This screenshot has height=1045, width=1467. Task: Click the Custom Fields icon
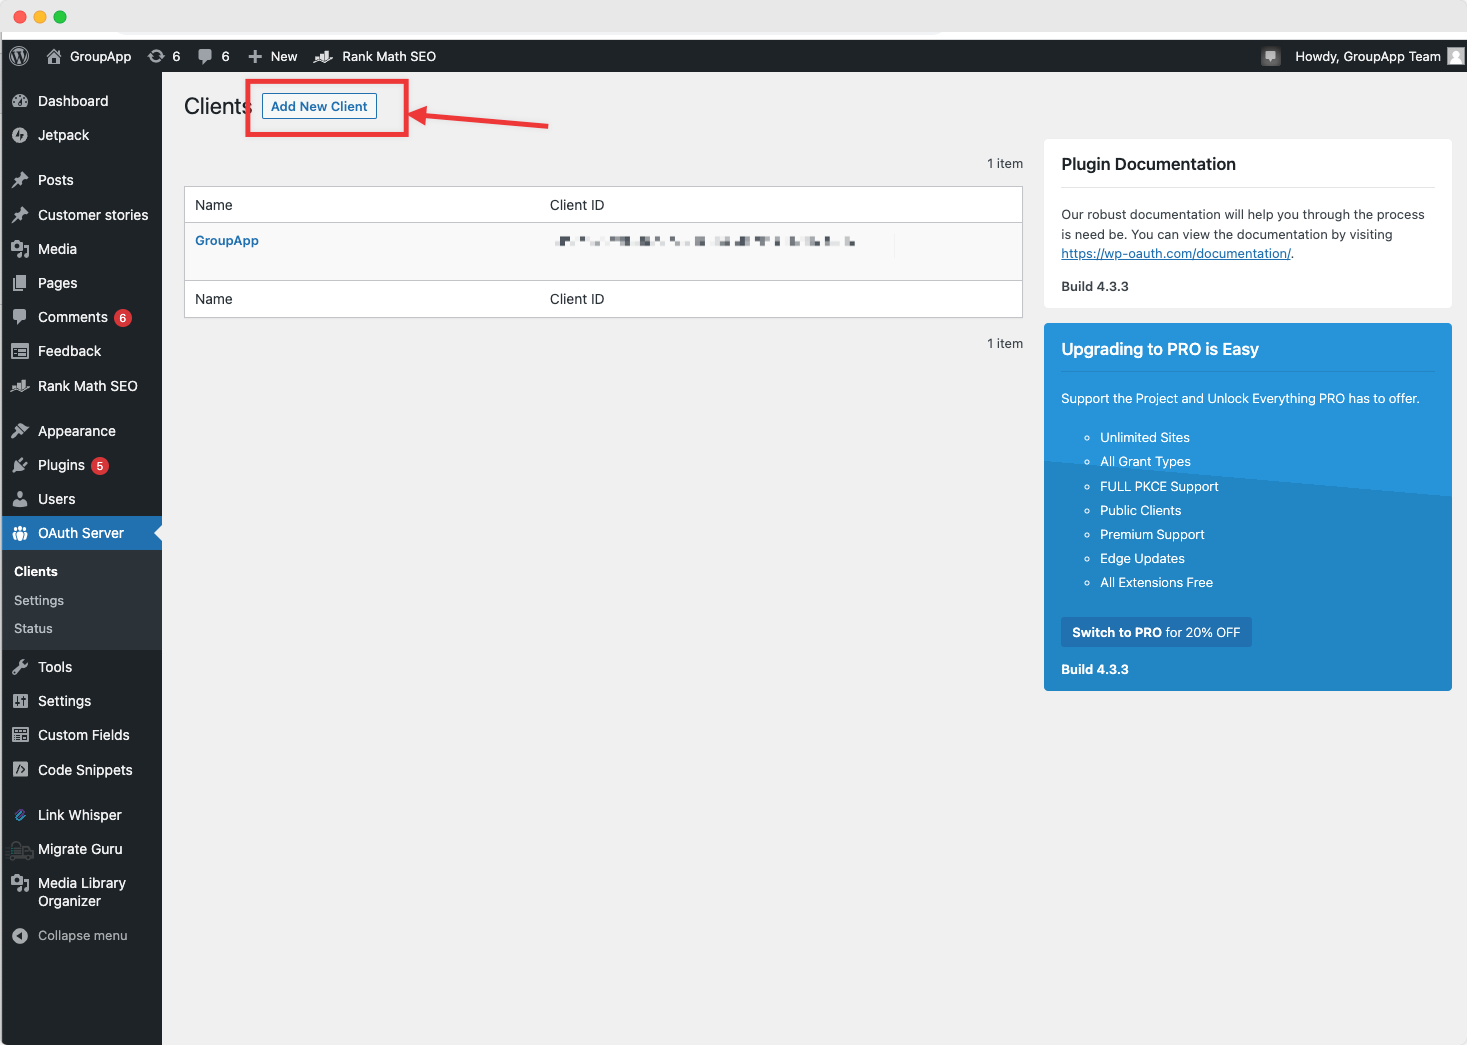click(x=20, y=735)
